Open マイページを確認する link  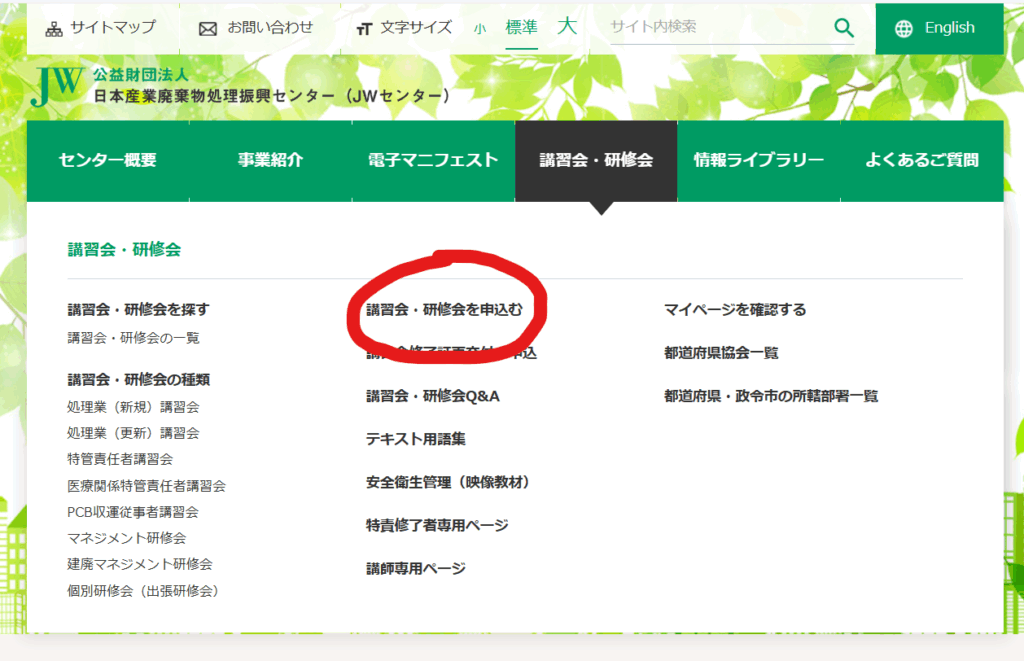(735, 310)
